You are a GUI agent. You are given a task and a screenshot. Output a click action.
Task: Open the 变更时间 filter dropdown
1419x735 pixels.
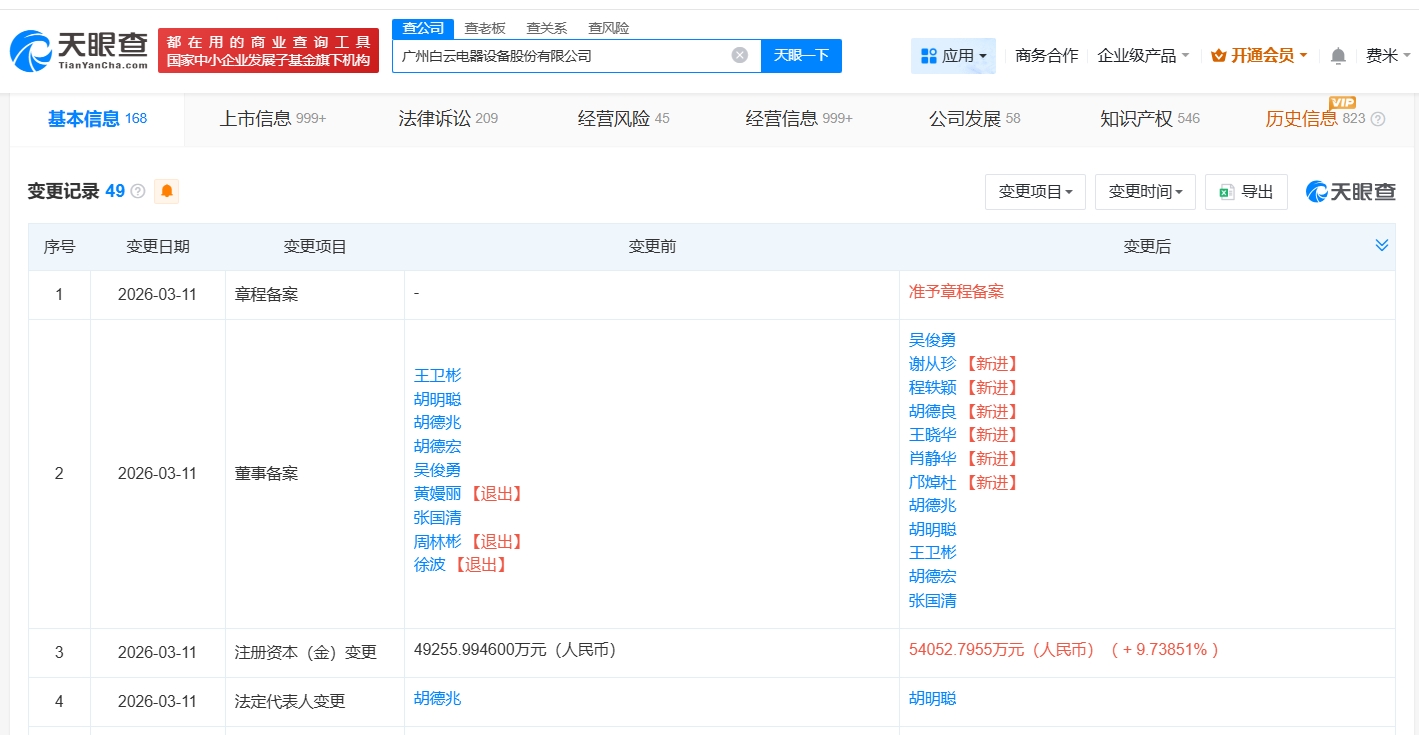1145,192
